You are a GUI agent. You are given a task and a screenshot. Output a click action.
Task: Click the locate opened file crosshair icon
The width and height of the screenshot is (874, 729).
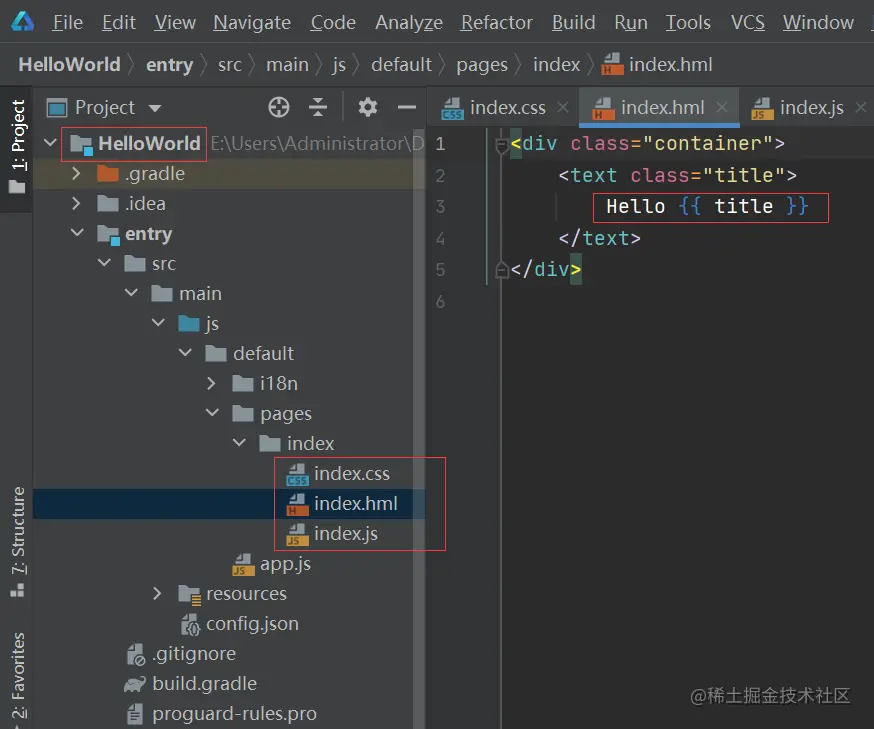[279, 107]
